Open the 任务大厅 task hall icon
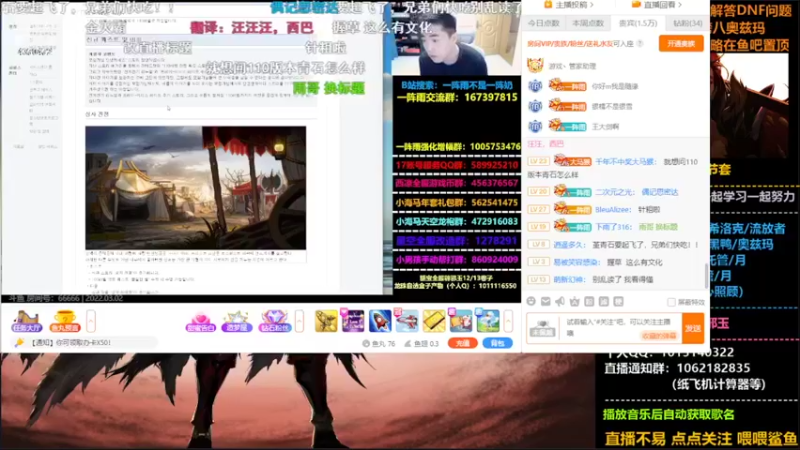This screenshot has width=800, height=450. [27, 321]
